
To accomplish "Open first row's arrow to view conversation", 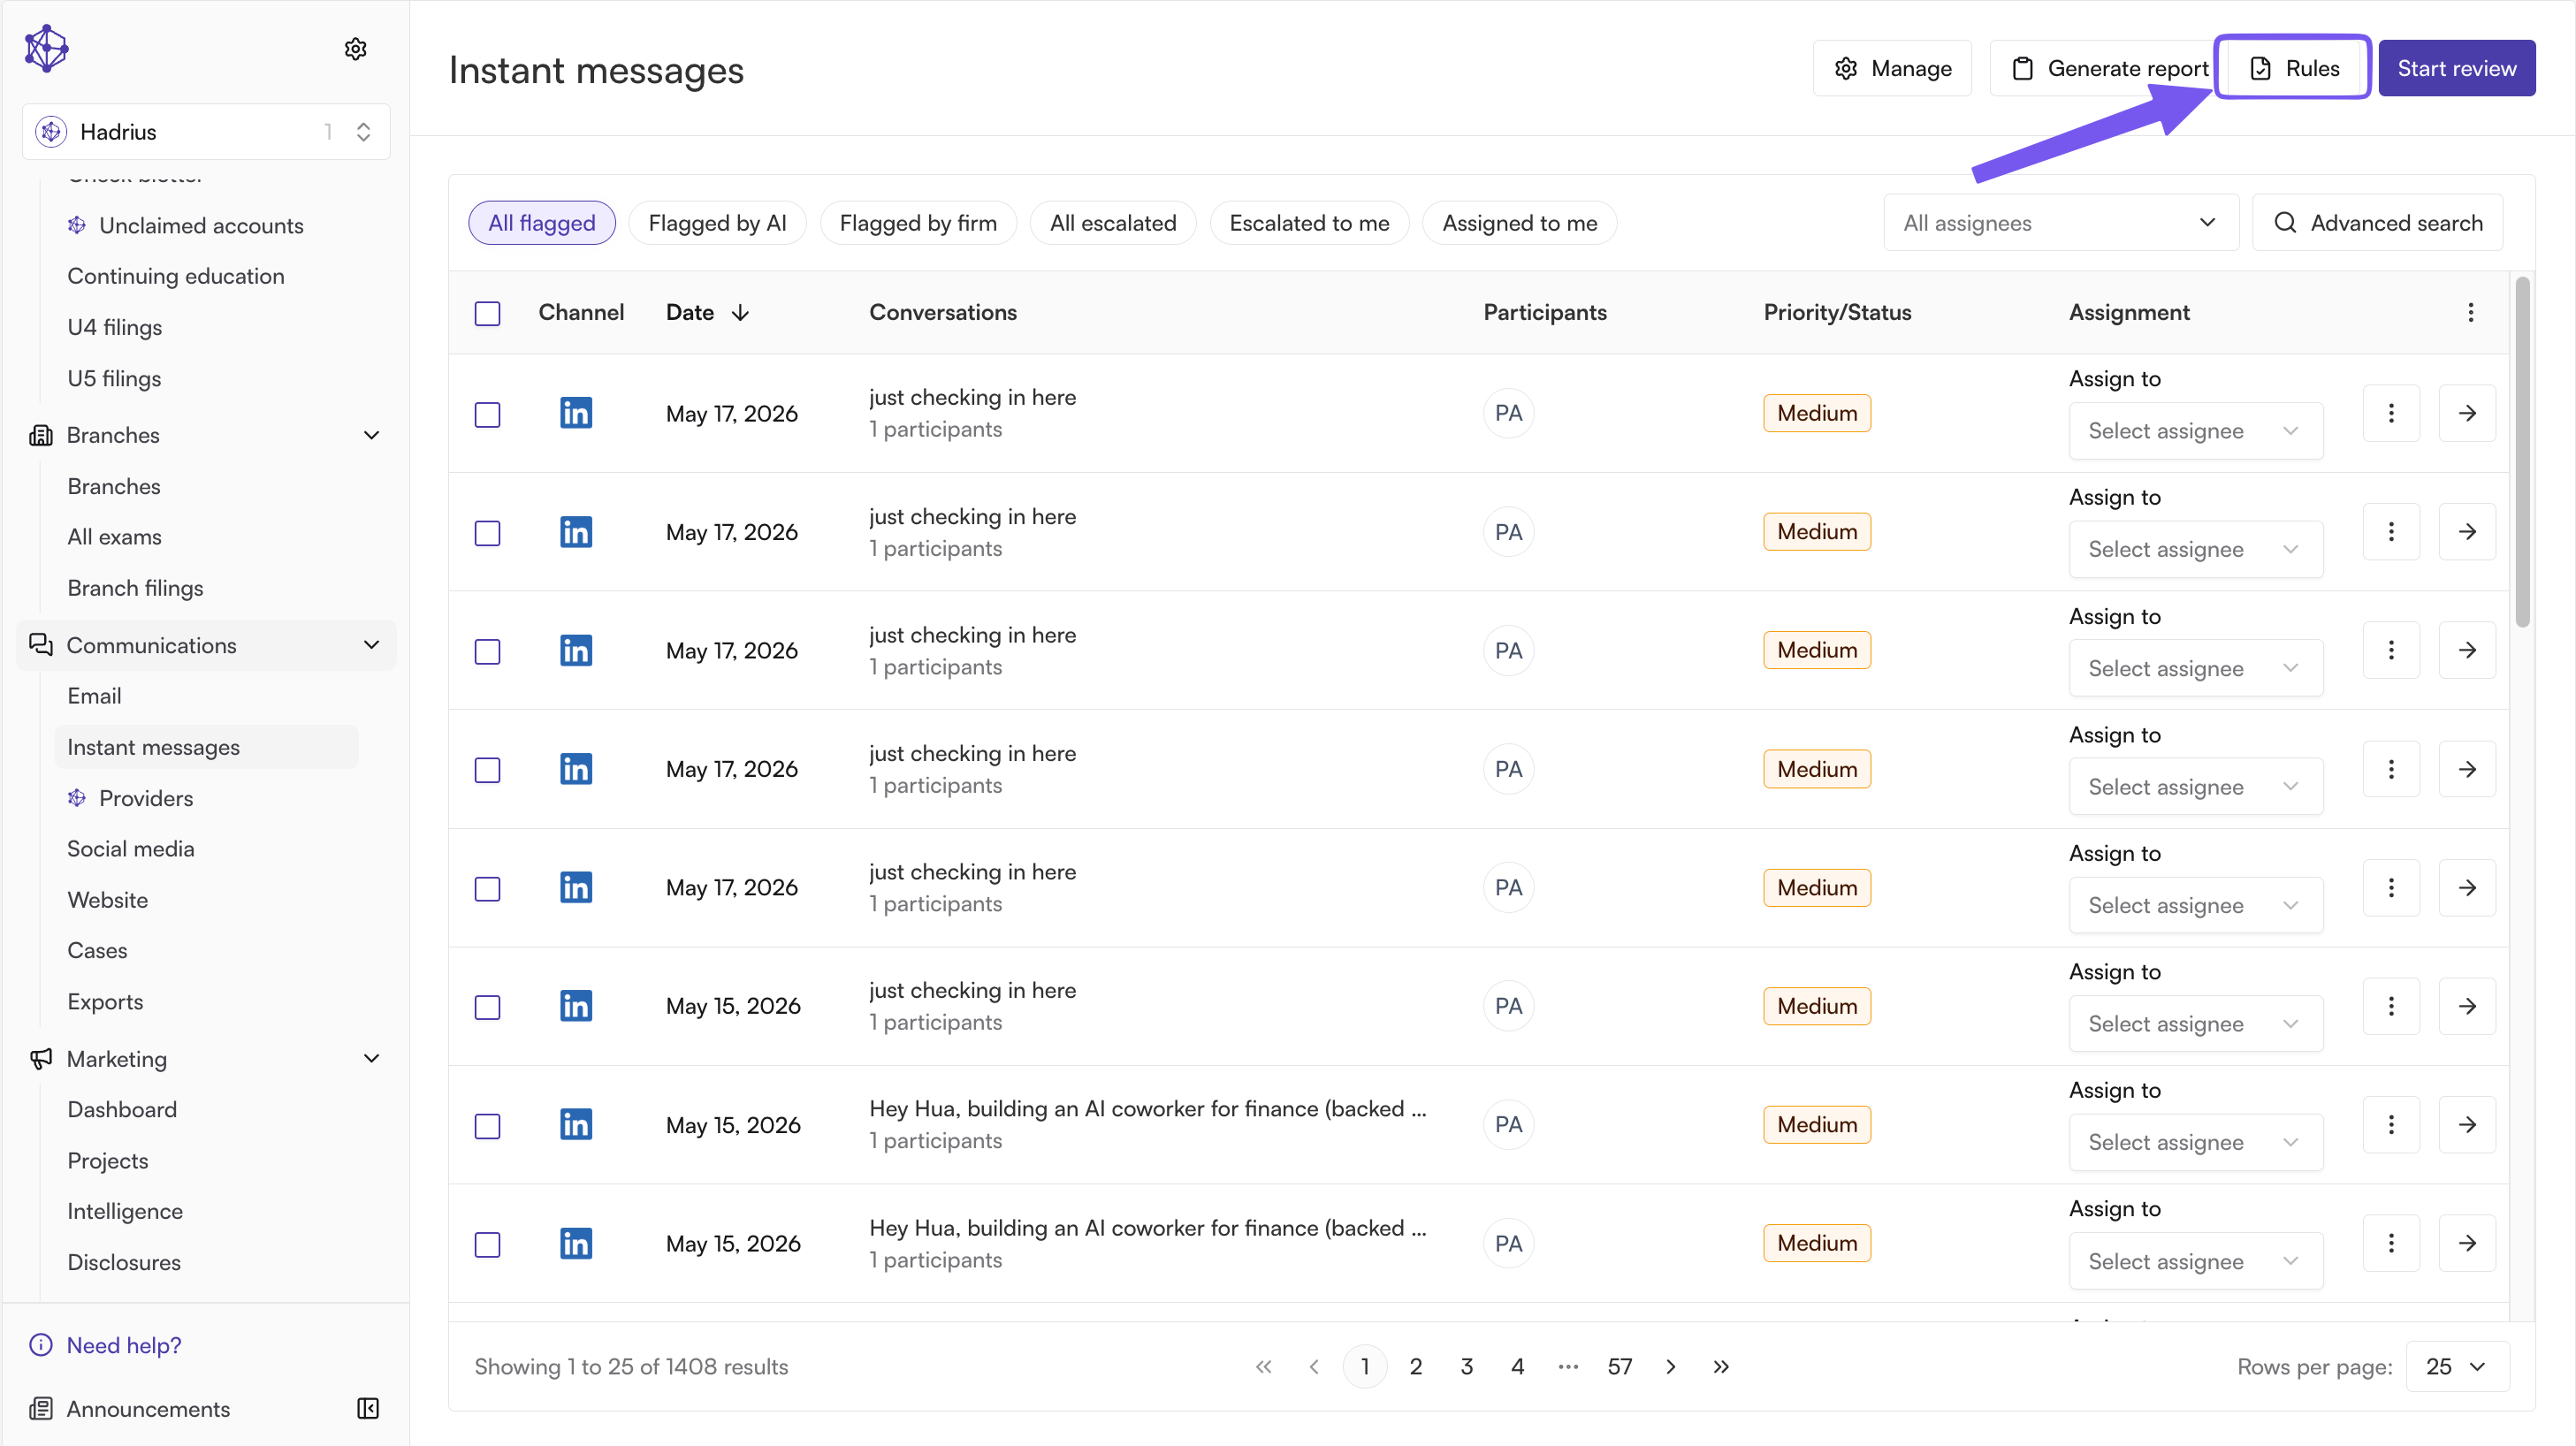I will (x=2467, y=413).
